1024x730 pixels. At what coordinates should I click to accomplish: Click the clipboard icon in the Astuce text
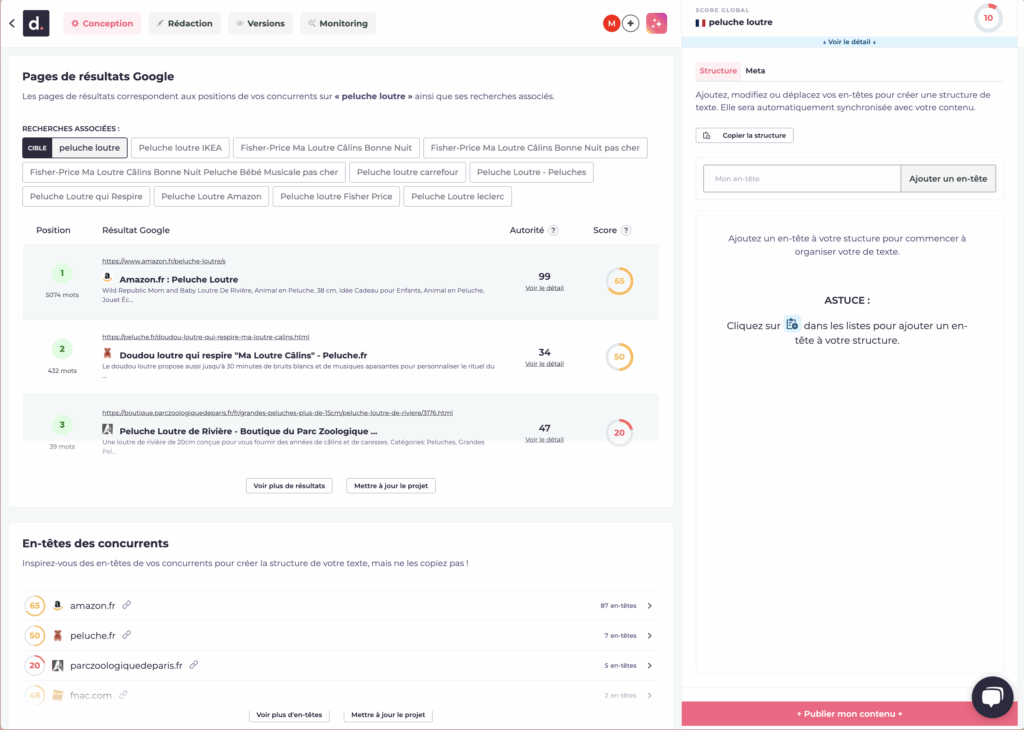(x=792, y=324)
